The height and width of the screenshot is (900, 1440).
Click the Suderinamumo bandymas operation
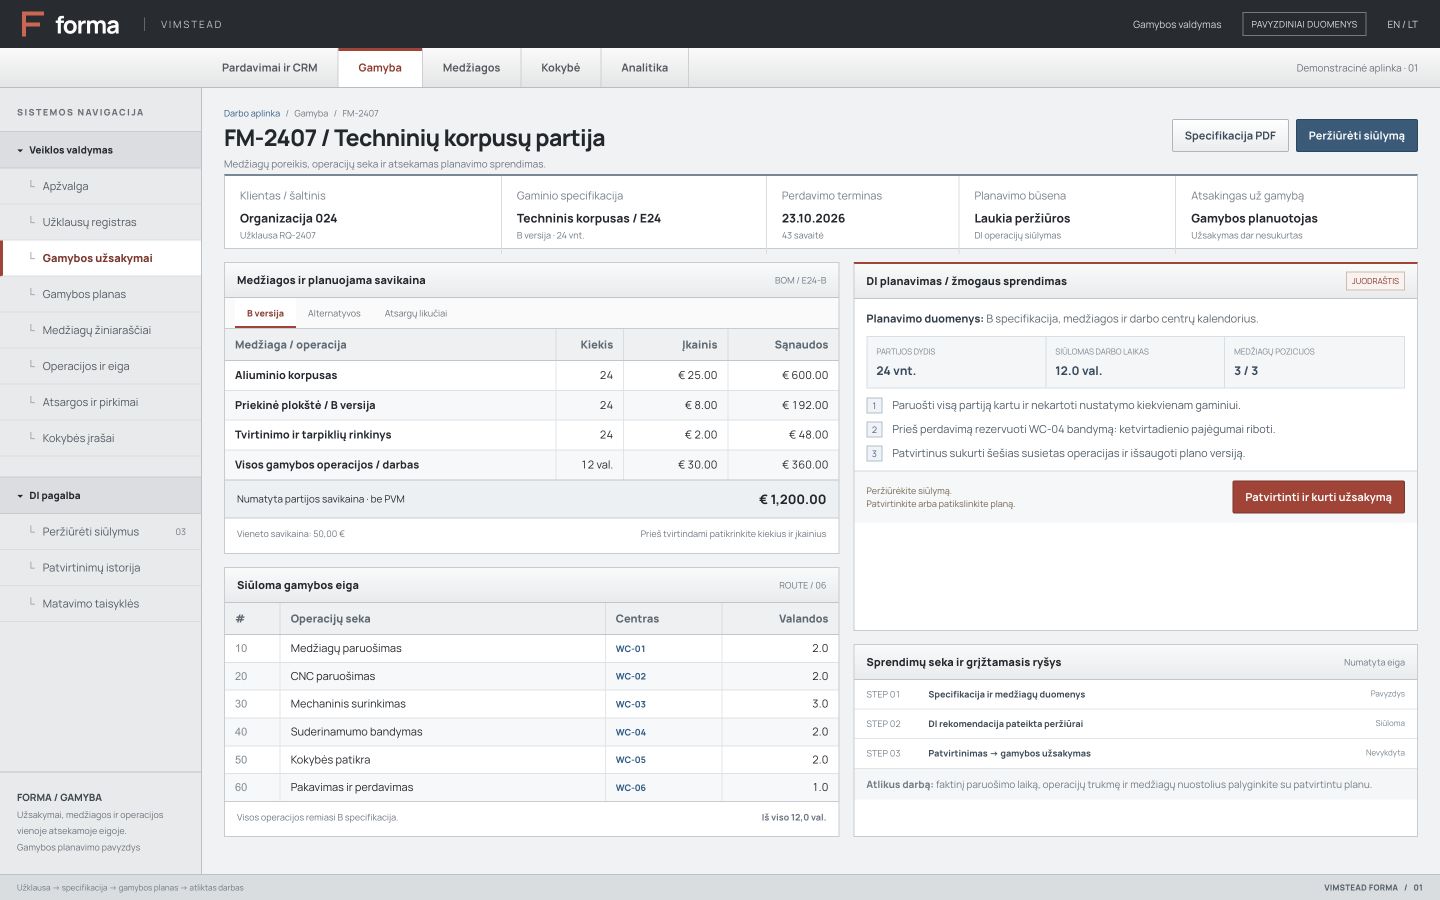[x=356, y=732]
